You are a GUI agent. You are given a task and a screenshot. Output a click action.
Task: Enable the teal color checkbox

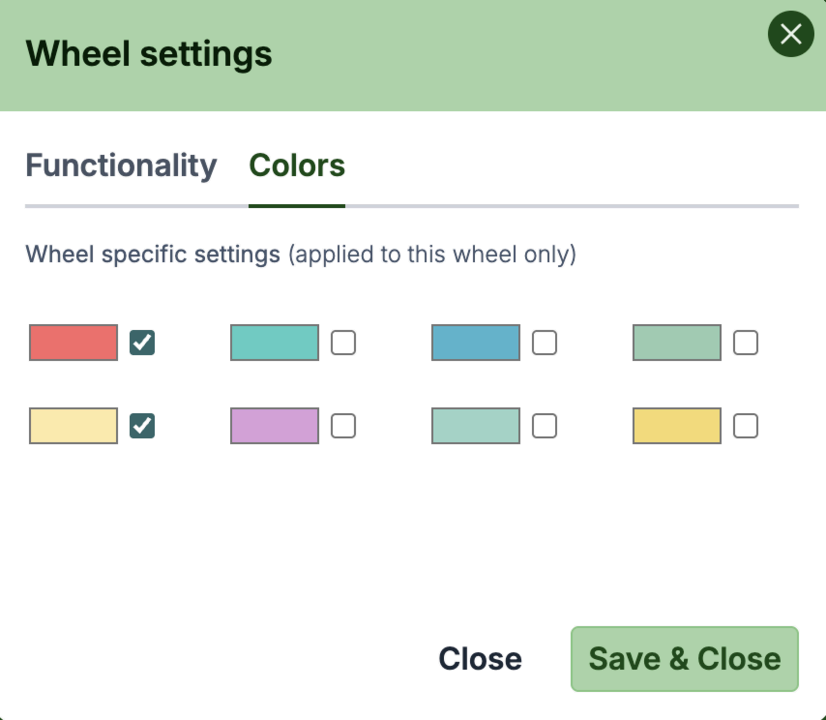click(343, 343)
